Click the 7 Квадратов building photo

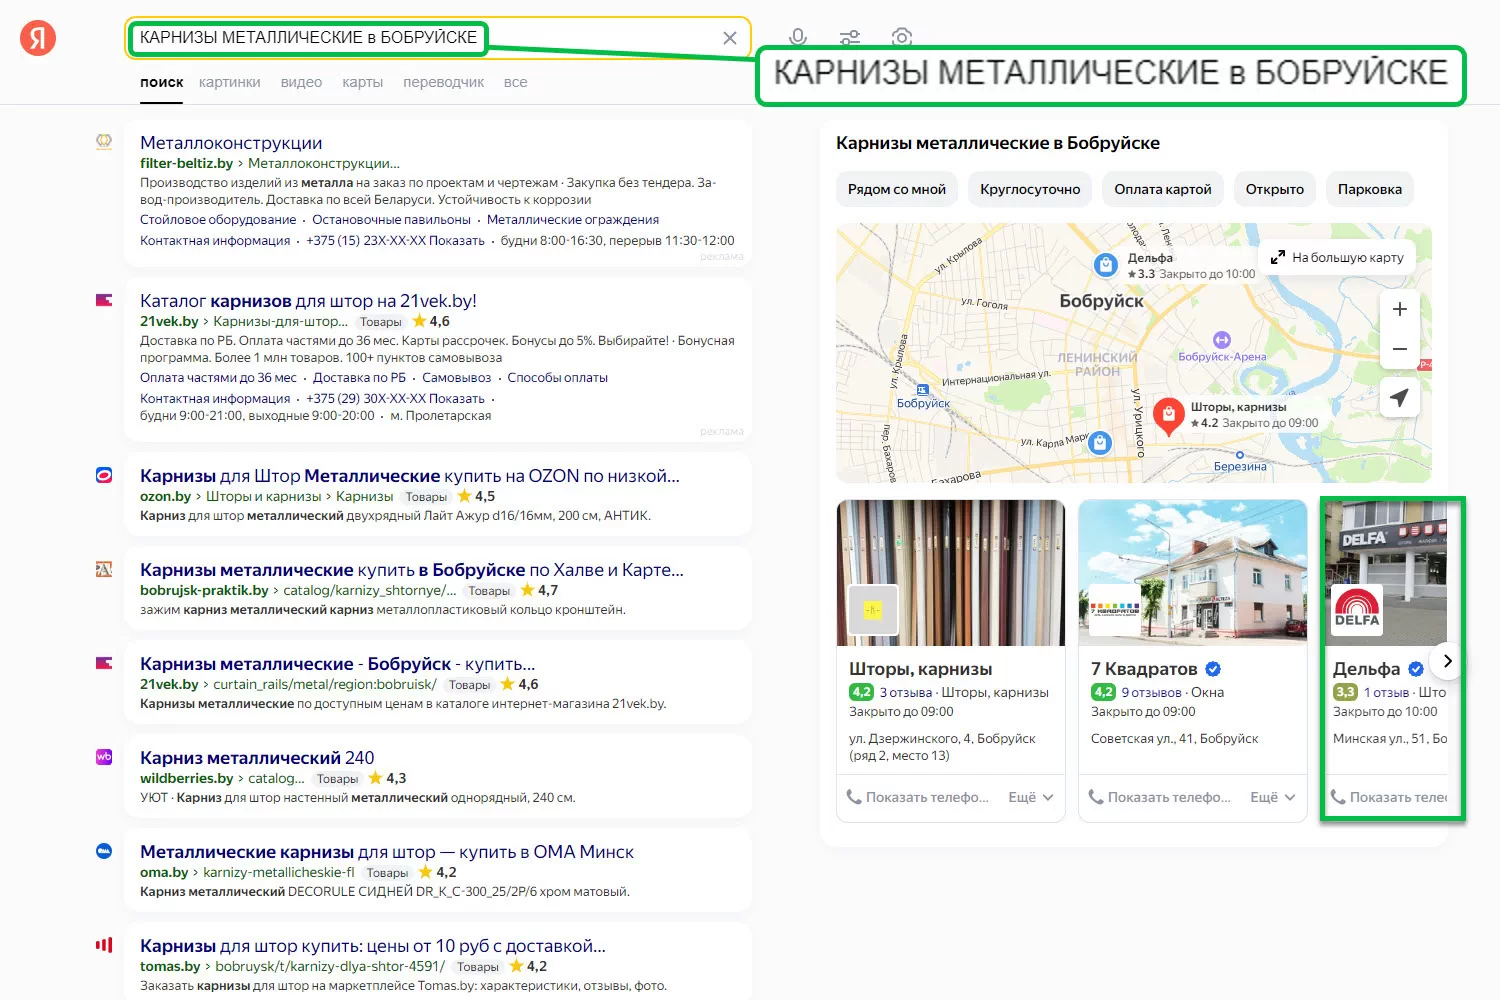(1192, 572)
